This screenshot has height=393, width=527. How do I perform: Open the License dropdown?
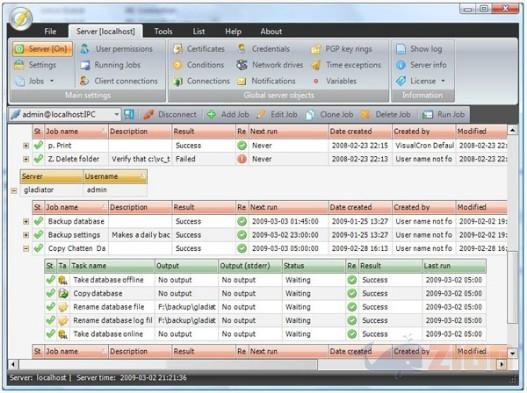(420, 81)
